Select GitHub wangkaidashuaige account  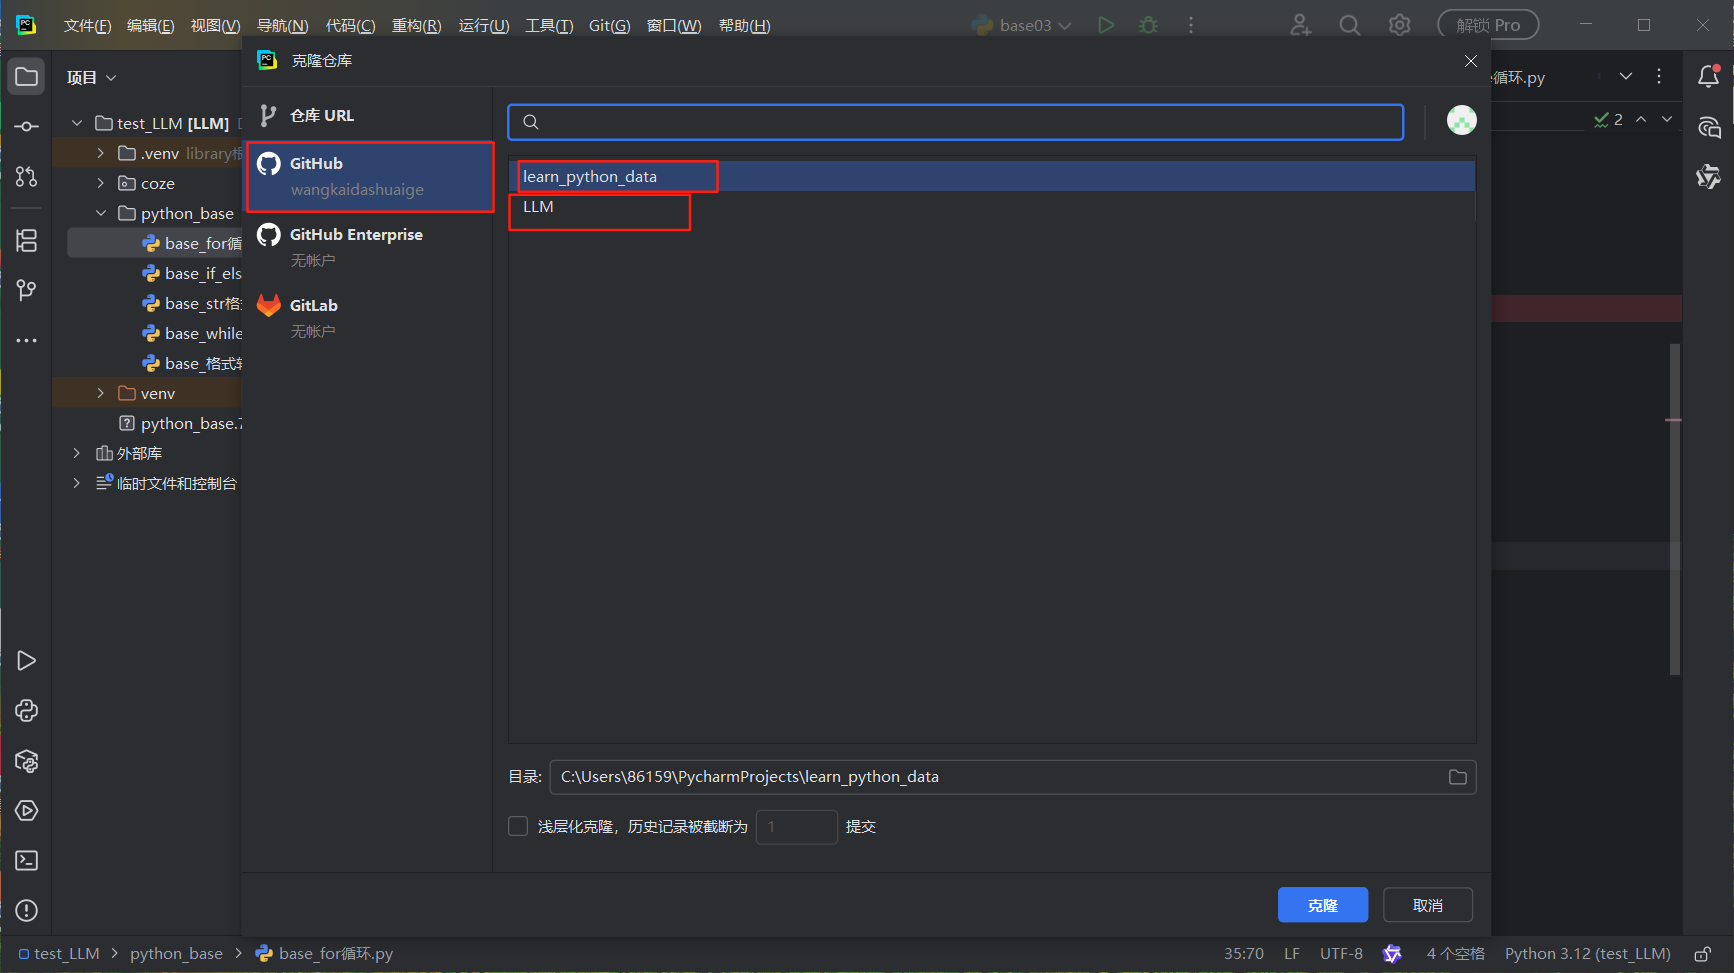pyautogui.click(x=369, y=176)
